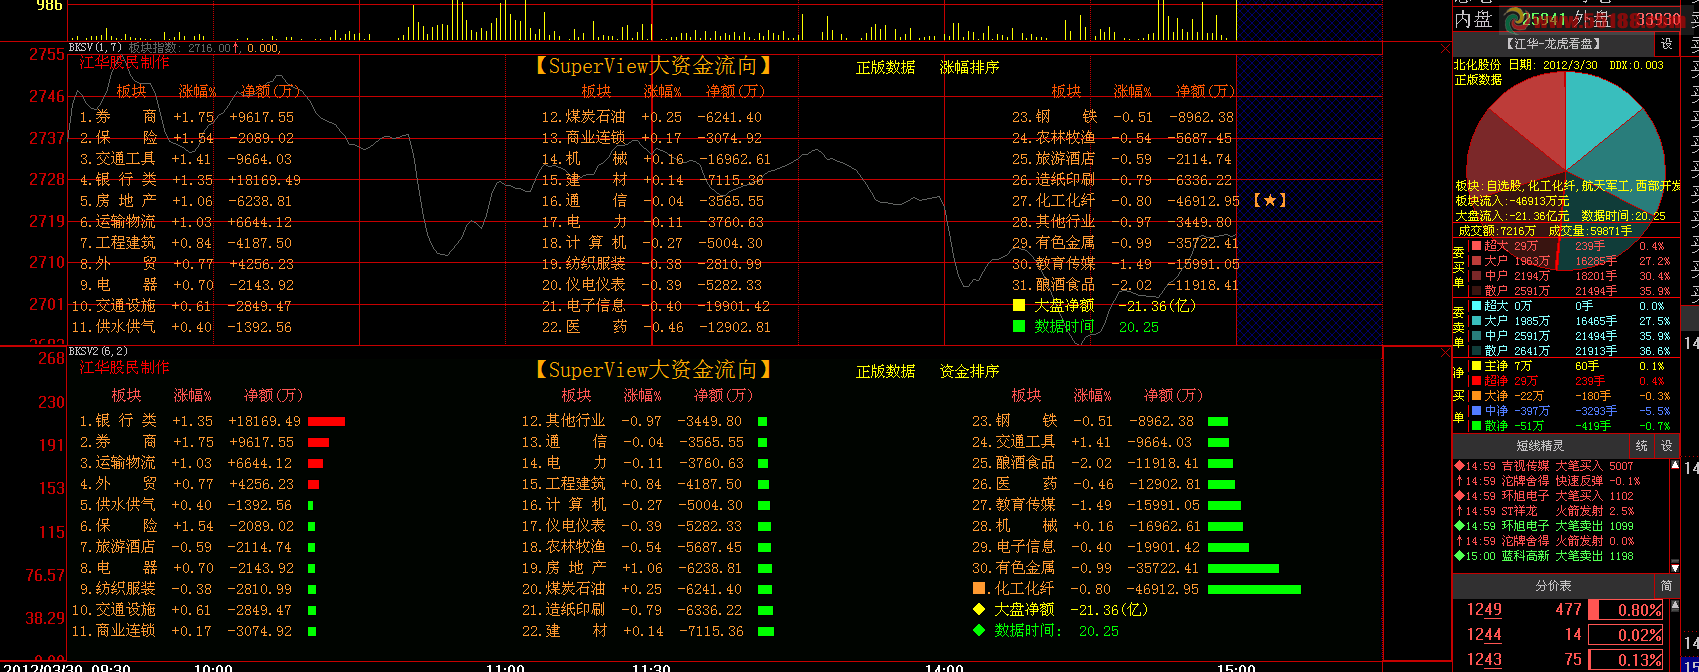Select row 12.煤炭石油 in upper panel
Screen dimensions: 1699x672
click(651, 117)
